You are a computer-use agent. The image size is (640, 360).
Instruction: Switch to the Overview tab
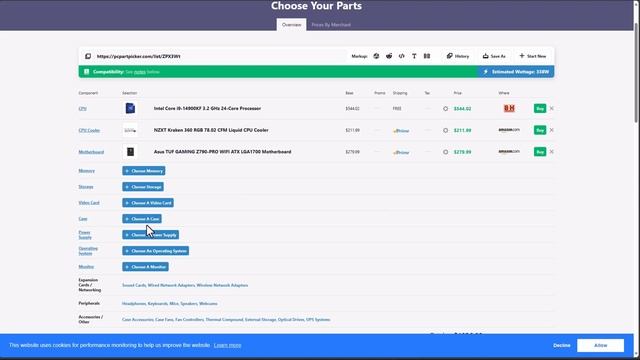pyautogui.click(x=291, y=24)
